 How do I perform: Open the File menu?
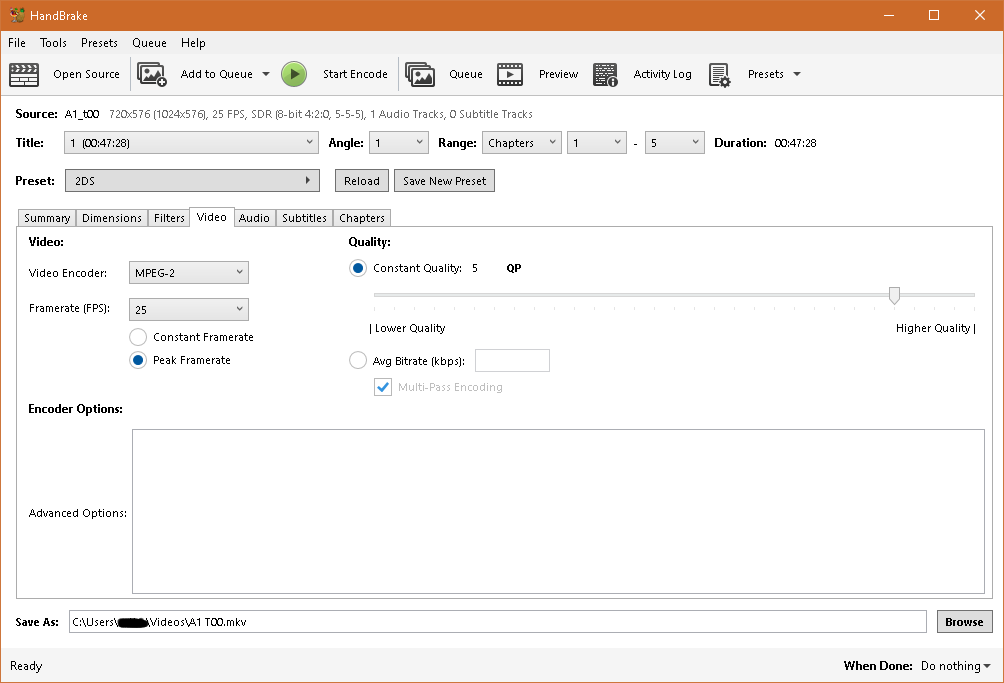(x=17, y=43)
